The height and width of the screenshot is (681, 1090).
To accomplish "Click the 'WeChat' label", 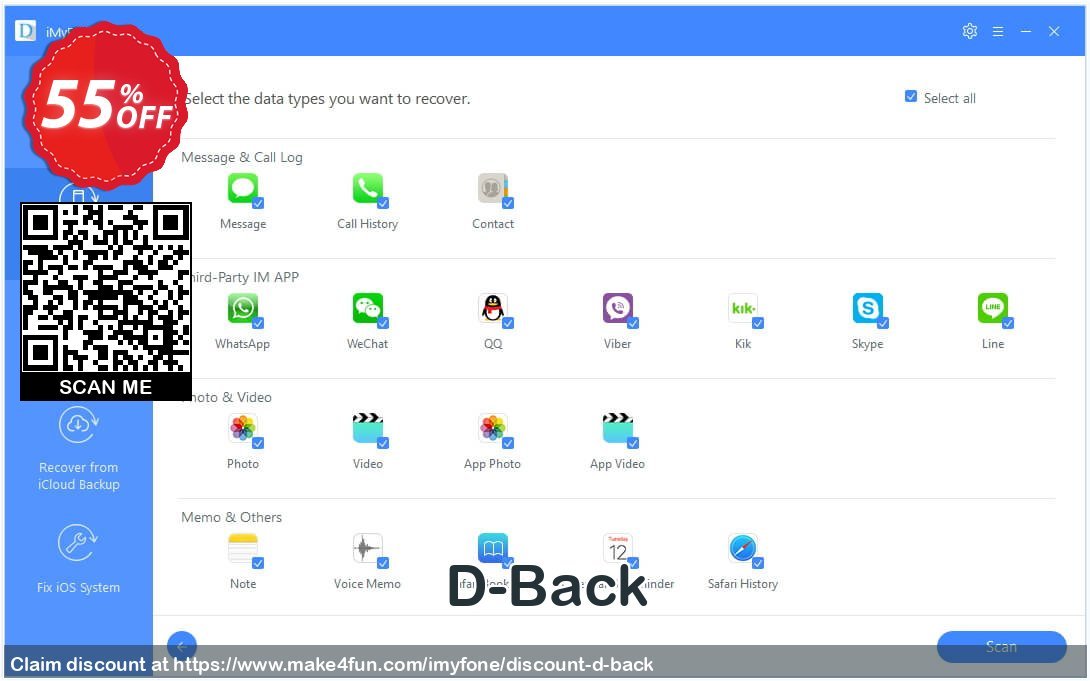I will click(x=368, y=344).
